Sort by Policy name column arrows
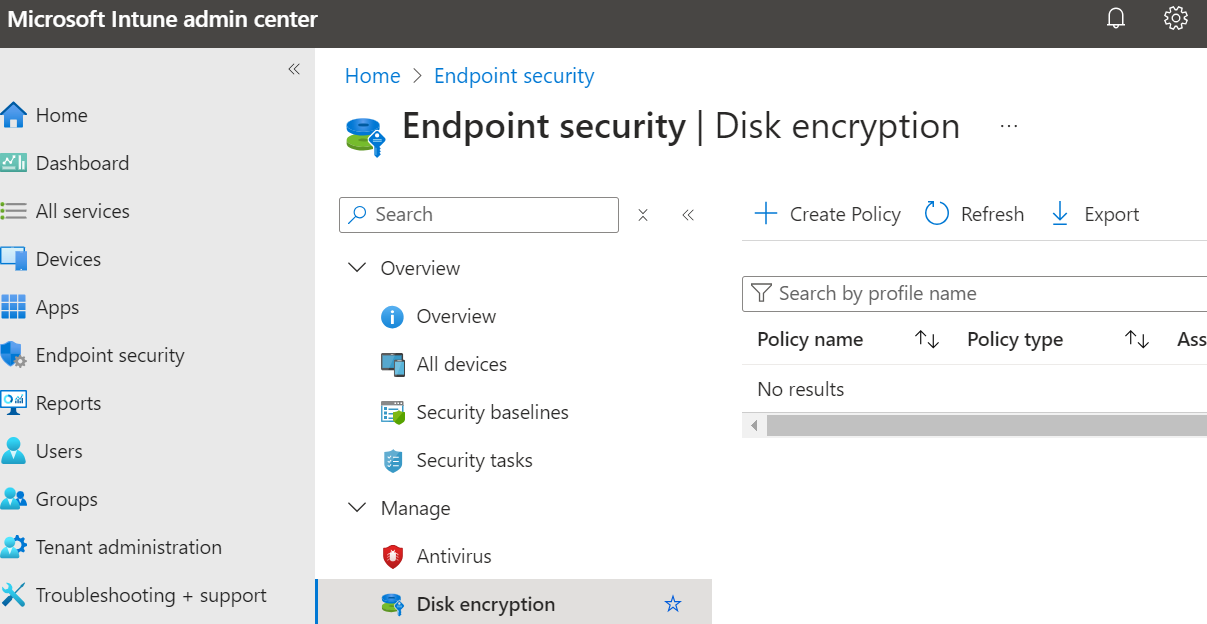 point(927,340)
